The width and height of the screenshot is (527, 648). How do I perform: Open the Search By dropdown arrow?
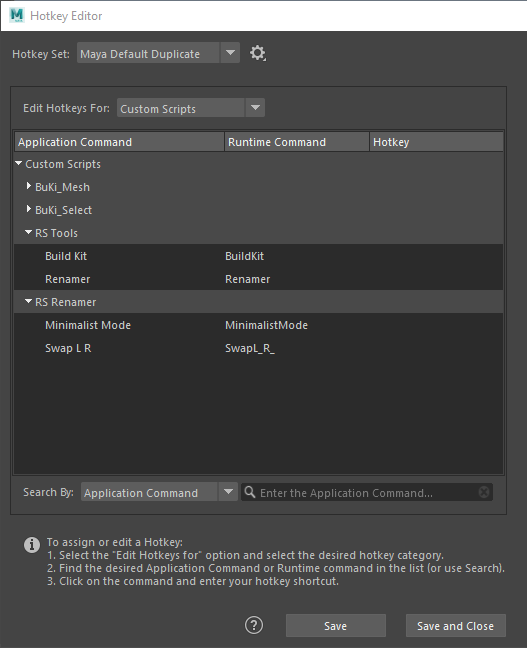click(228, 492)
